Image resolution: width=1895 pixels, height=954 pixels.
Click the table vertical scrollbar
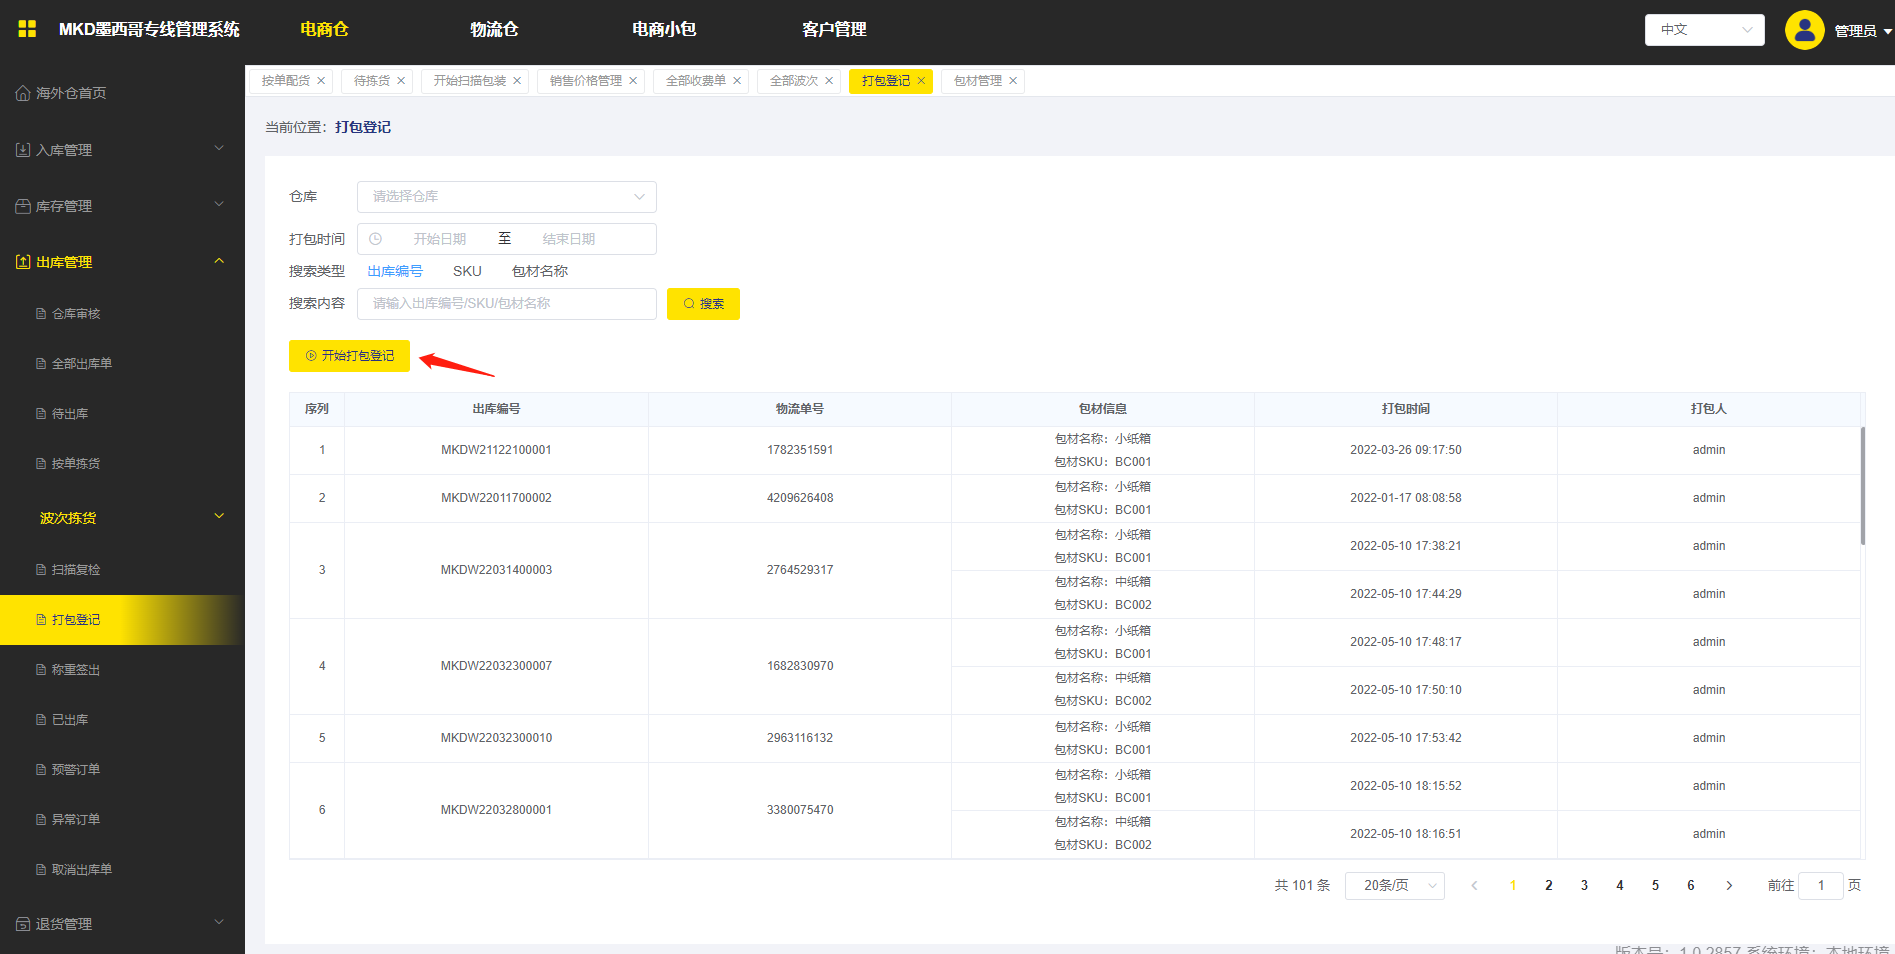(1862, 486)
